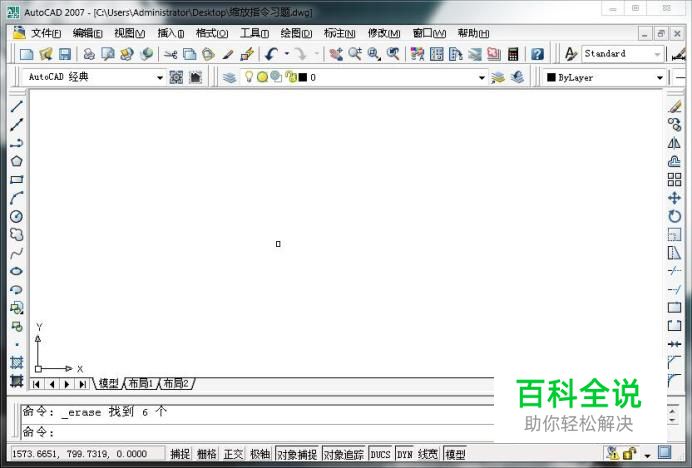The image size is (692, 468).
Task: Toggle DYN dynamic input
Action: (x=405, y=454)
